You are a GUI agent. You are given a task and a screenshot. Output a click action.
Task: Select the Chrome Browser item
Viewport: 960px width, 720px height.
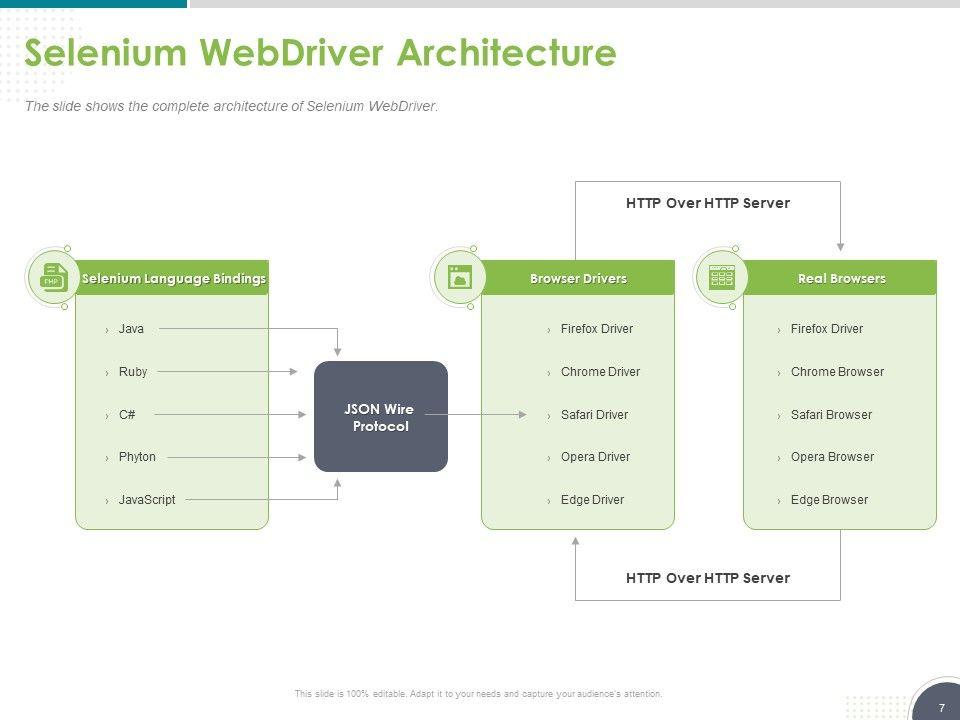(x=837, y=372)
